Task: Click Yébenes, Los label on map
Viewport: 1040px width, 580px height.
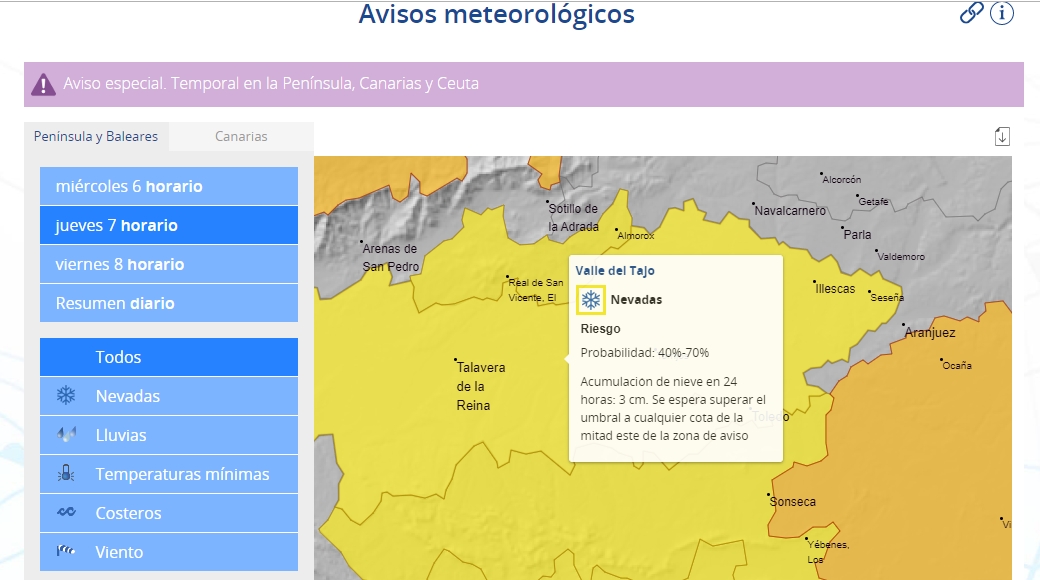Action: pos(828,551)
